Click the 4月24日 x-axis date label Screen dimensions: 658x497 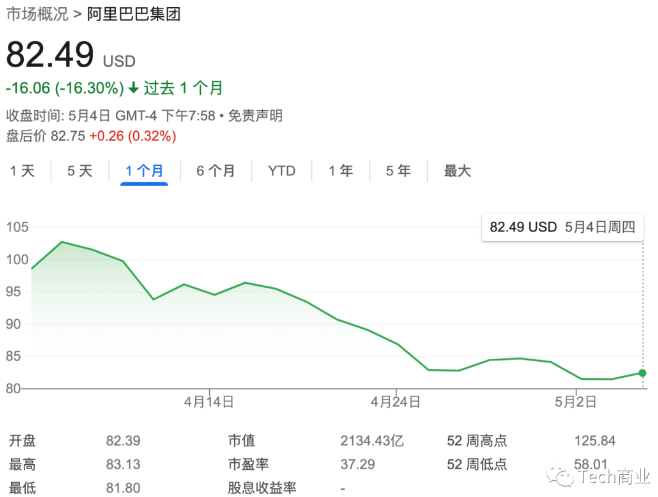395,402
